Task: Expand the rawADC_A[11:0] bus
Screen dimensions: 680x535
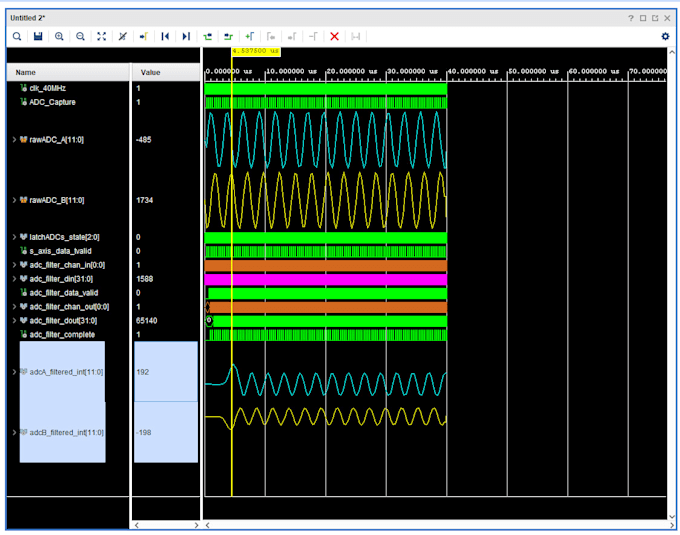Action: coord(14,140)
